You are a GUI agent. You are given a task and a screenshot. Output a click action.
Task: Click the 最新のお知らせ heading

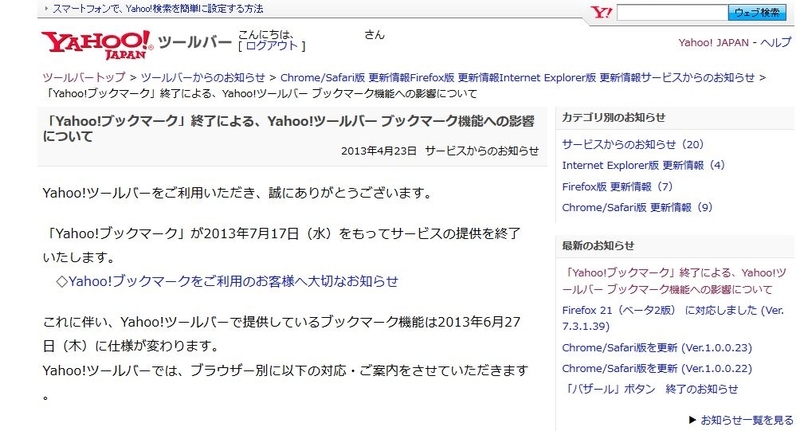point(598,246)
